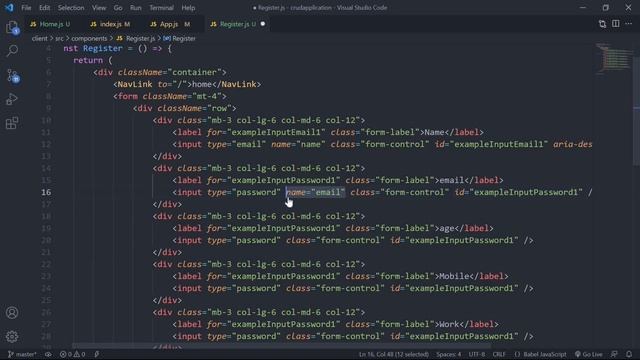Image resolution: width=640 pixels, height=360 pixels.
Task: Click line number 16 in gutter
Action: click(x=46, y=192)
